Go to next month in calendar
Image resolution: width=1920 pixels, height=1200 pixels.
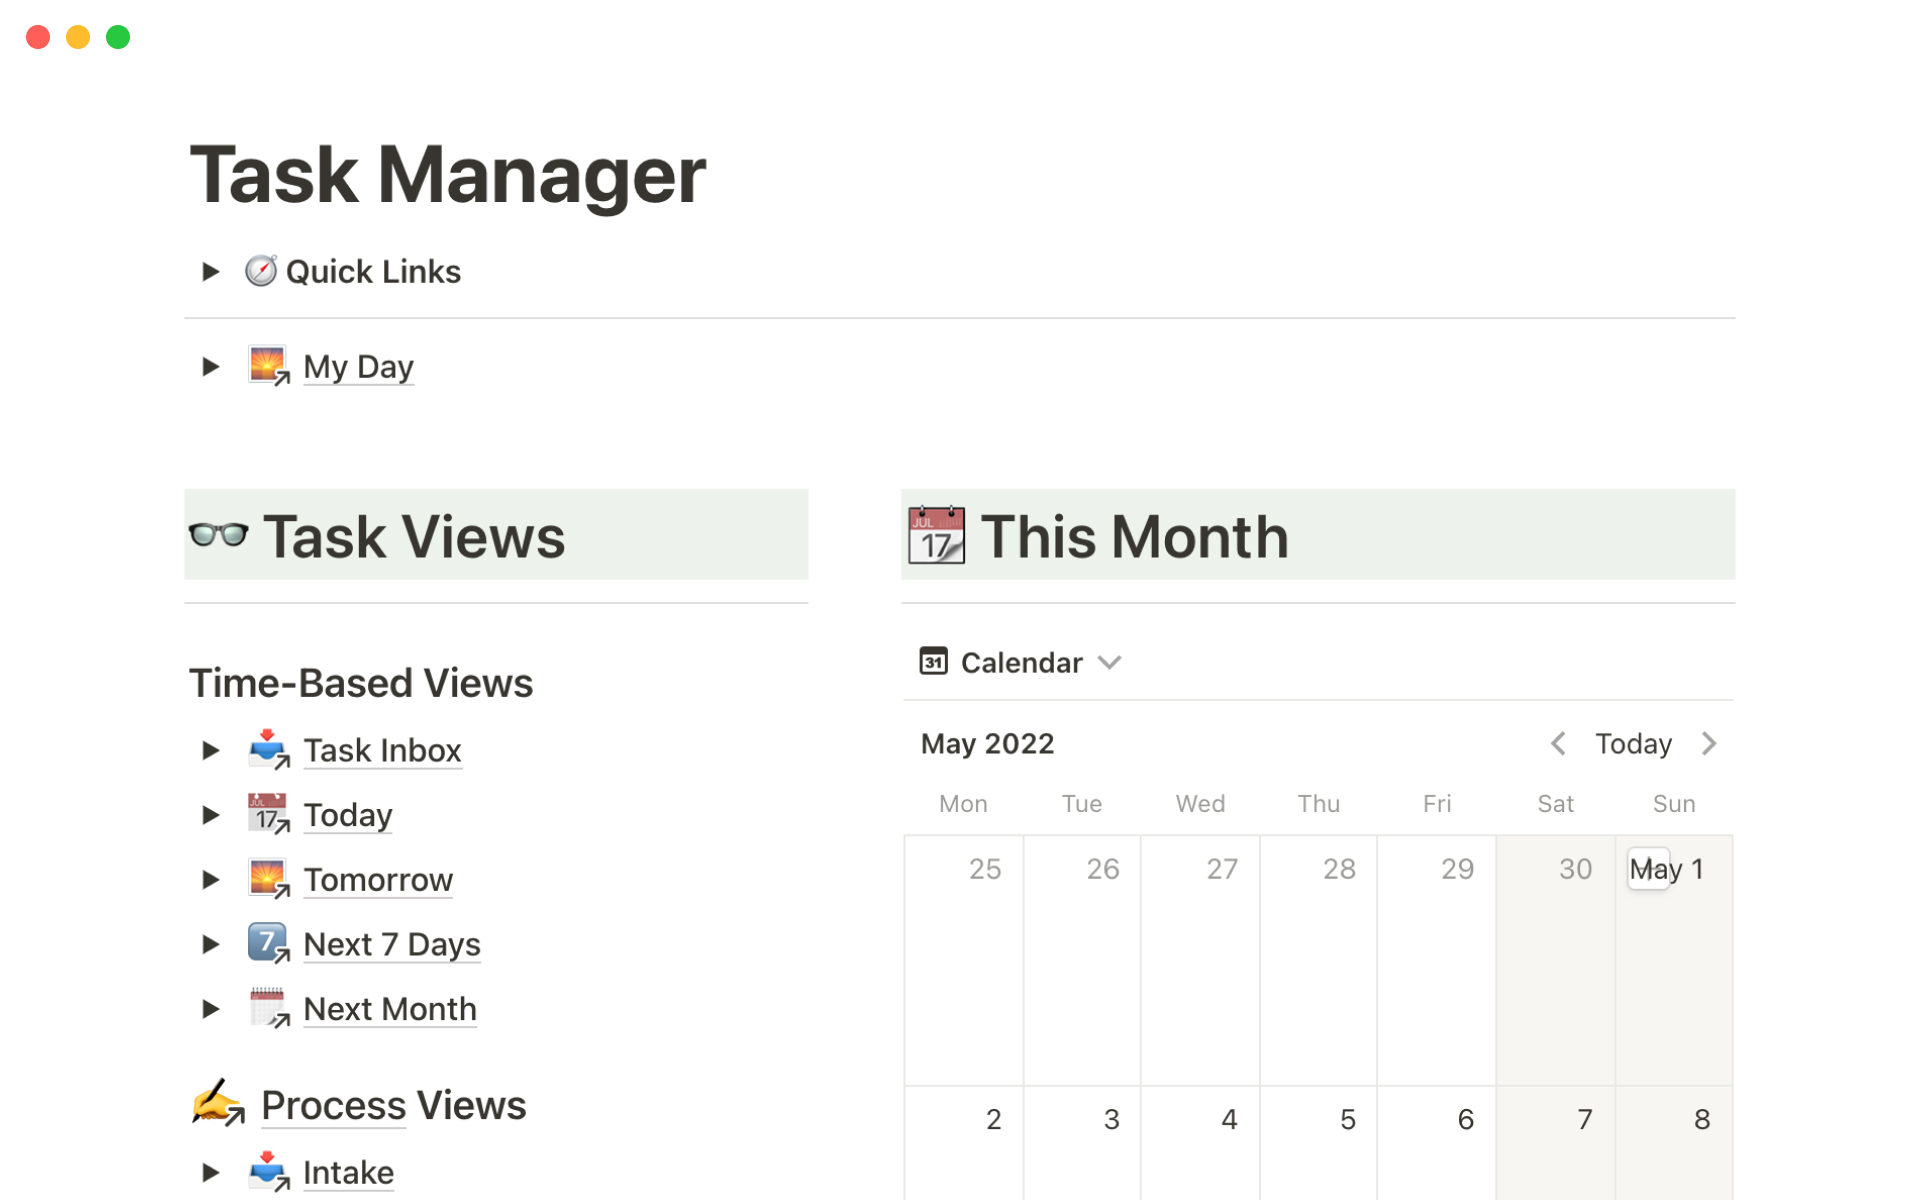(x=1709, y=744)
